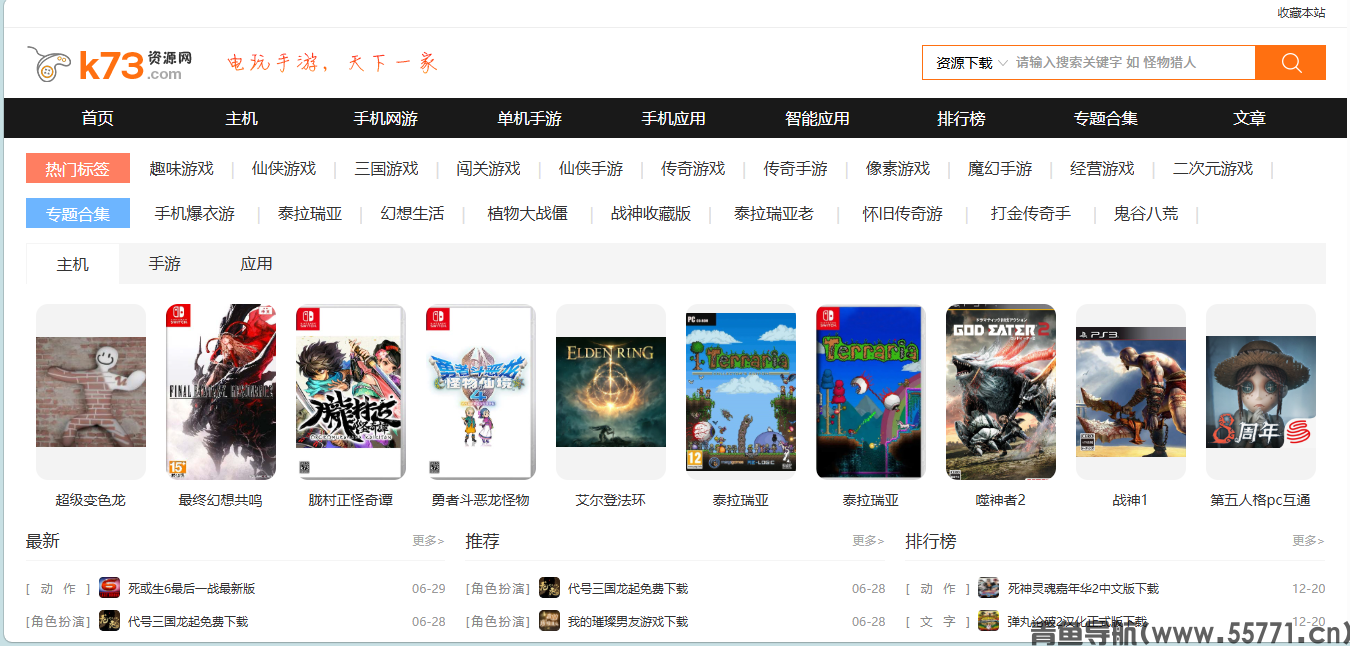Viewport: 1350px width, 646px height.
Task: Open the 噬神者2 God Eater cover
Action: point(1001,392)
